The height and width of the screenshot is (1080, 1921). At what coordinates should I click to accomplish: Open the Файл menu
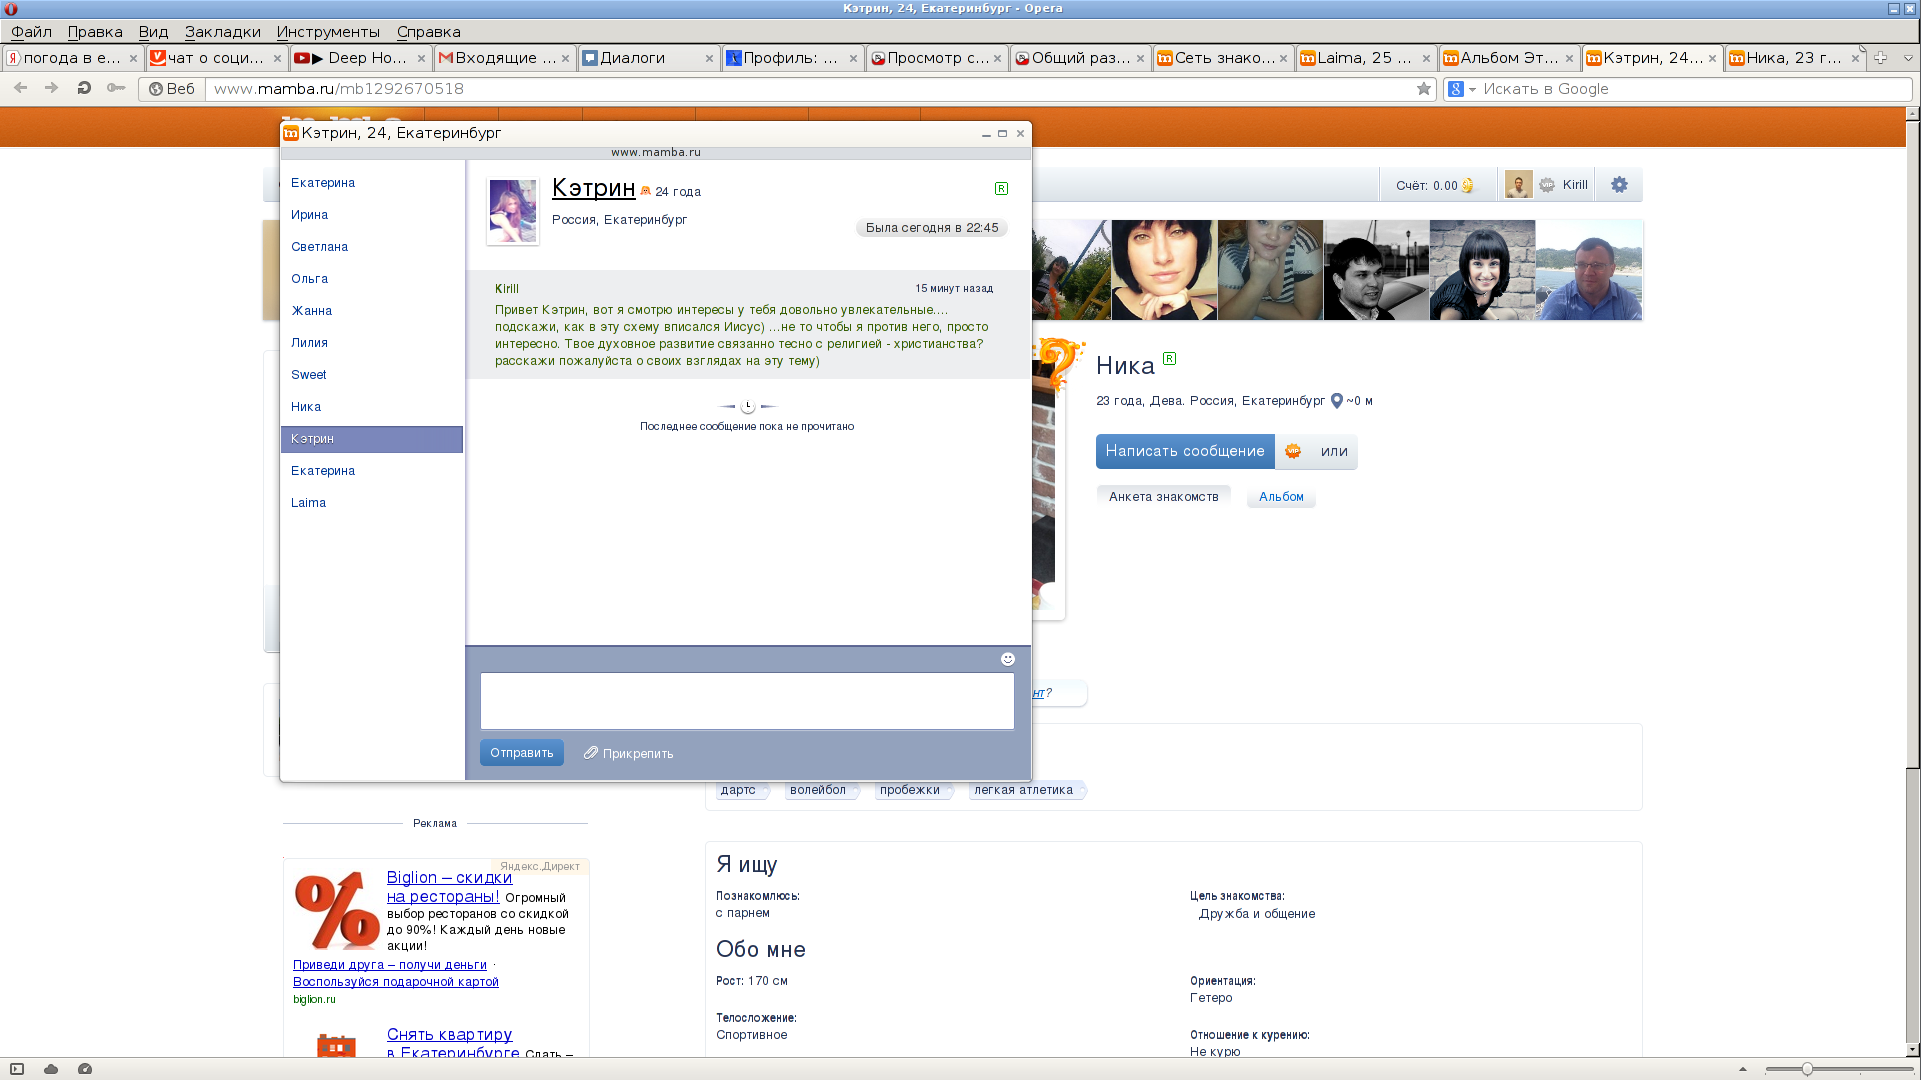pos(31,32)
